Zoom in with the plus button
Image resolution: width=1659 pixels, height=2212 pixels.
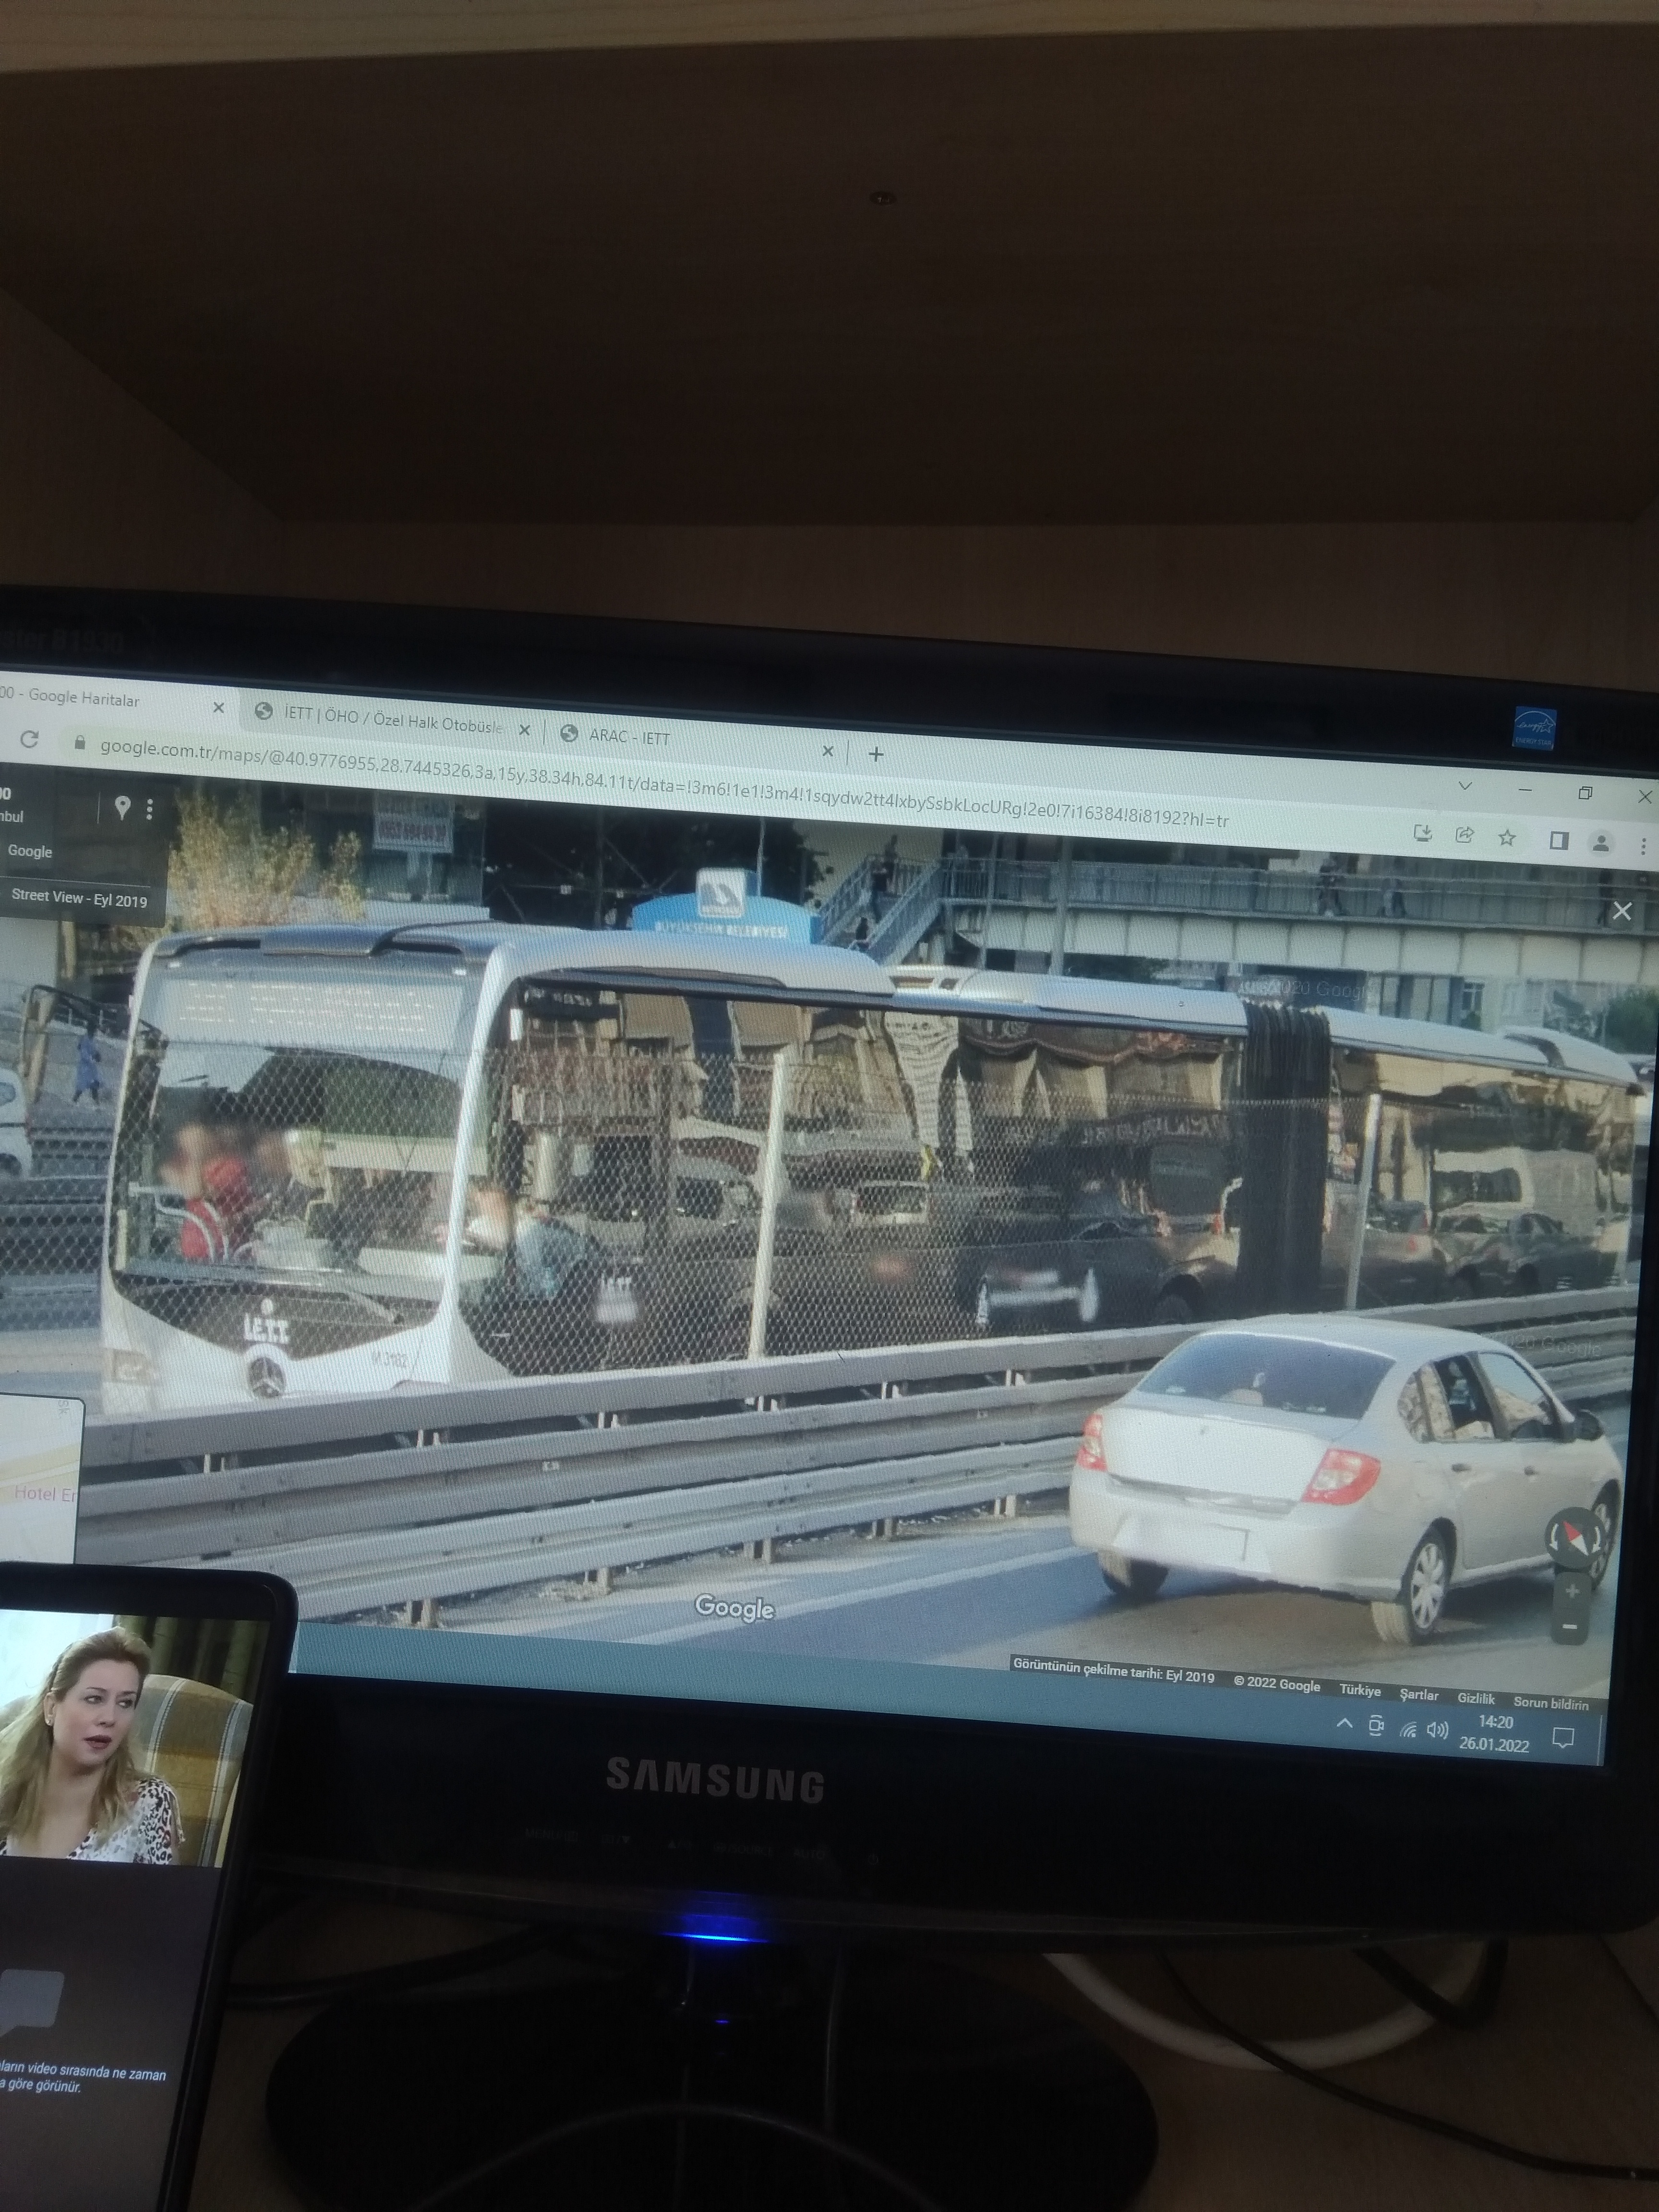click(1572, 1590)
